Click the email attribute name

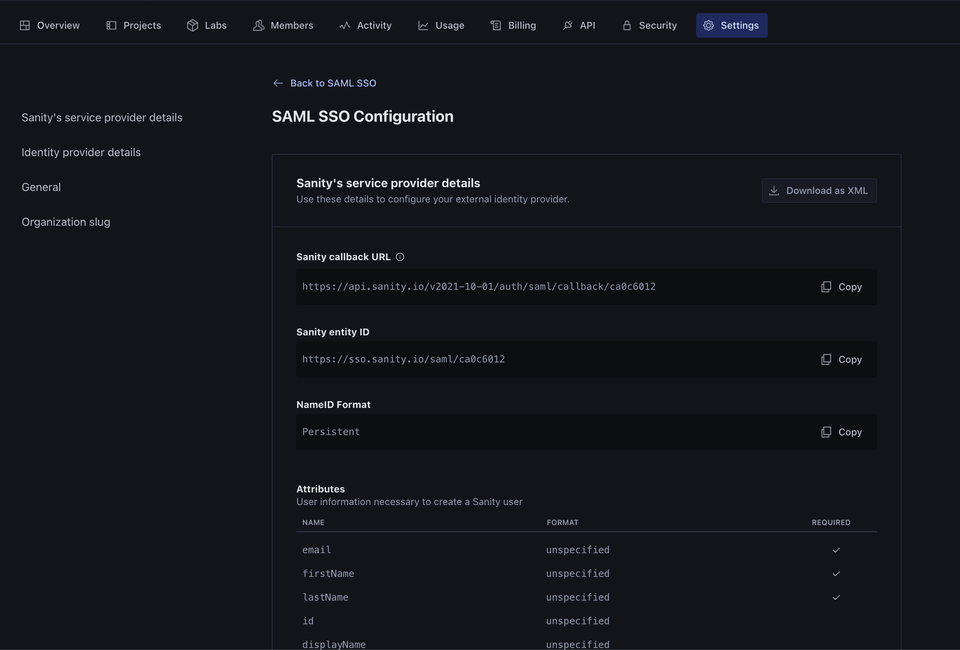(x=317, y=550)
